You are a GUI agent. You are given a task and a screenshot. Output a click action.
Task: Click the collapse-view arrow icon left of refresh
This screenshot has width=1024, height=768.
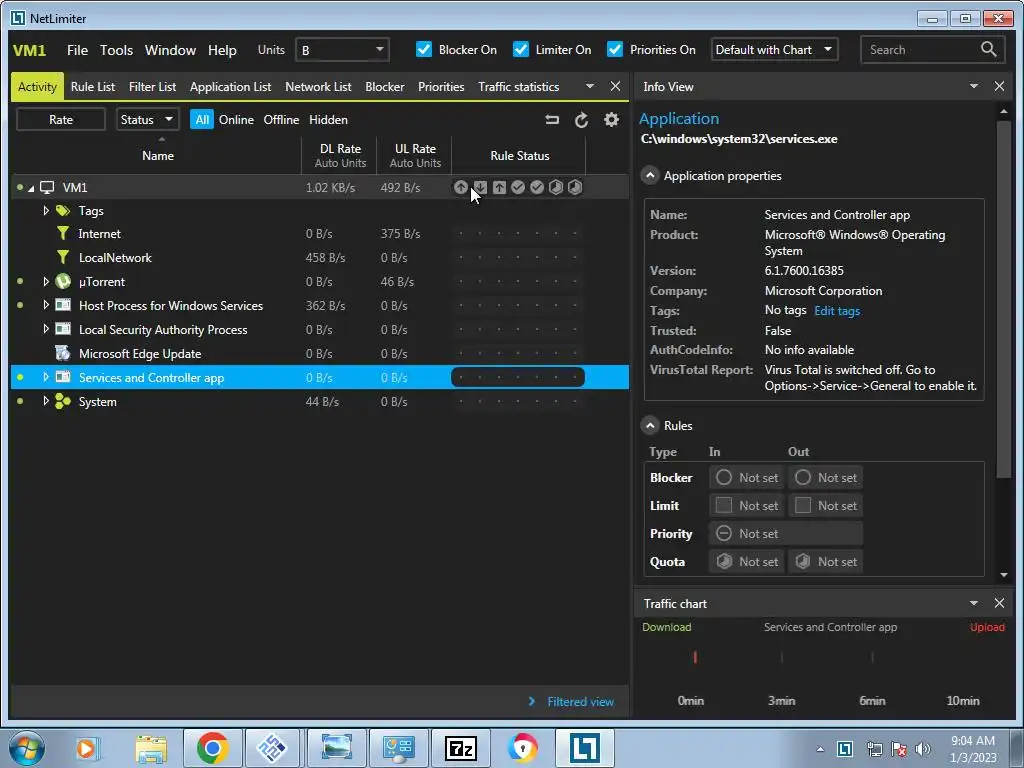click(552, 120)
